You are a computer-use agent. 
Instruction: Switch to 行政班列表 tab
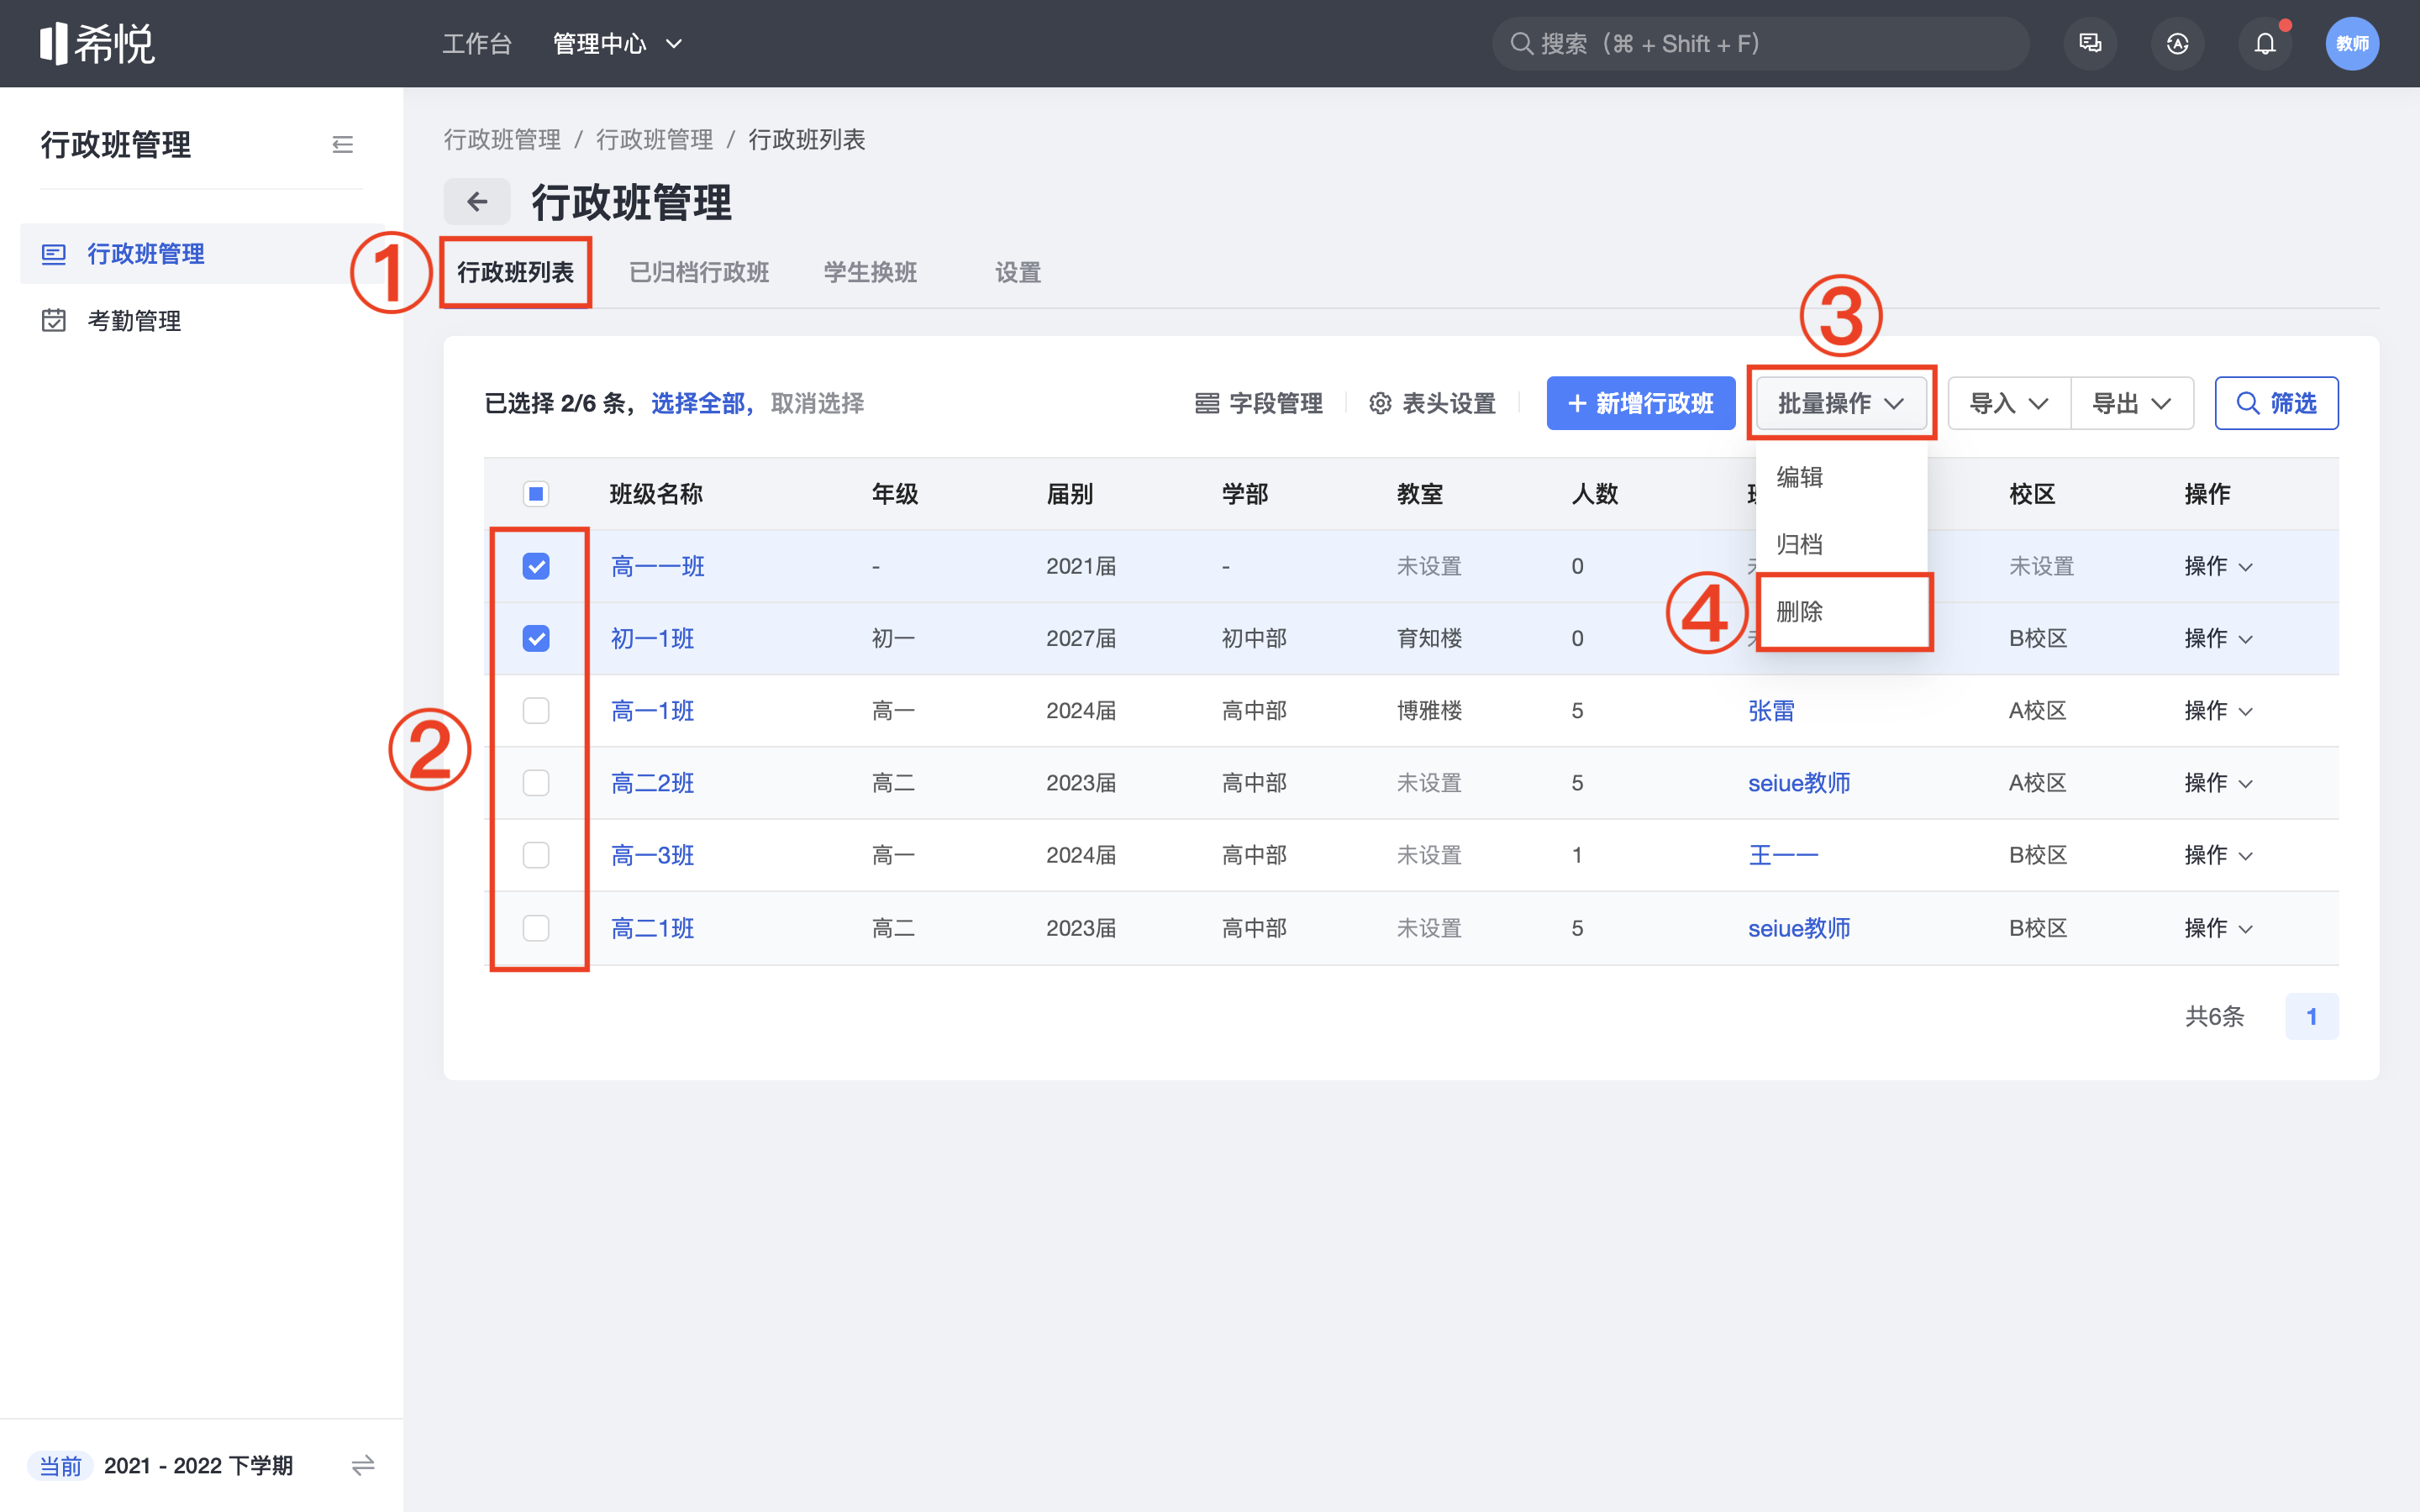coord(515,272)
